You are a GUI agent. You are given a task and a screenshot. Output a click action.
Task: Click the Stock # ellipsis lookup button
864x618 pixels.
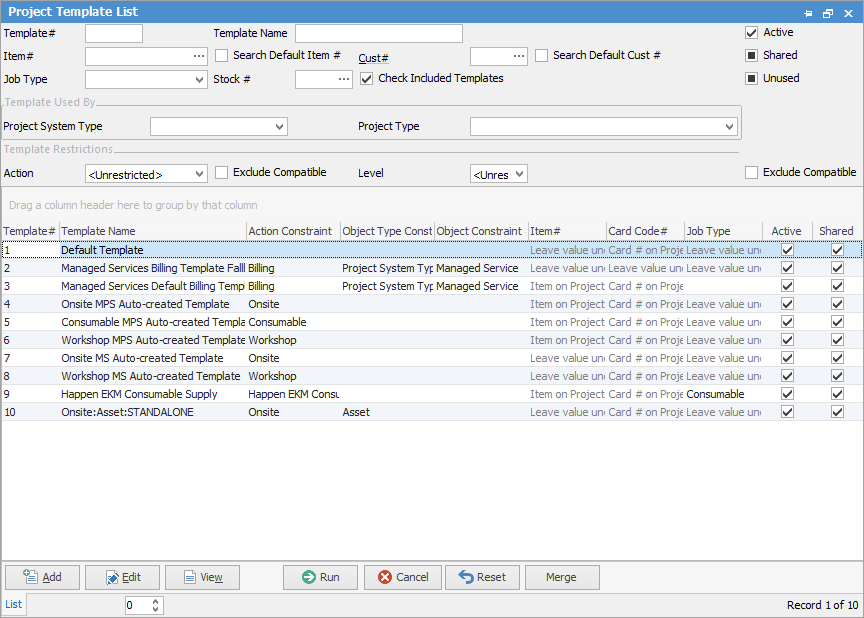[344, 79]
